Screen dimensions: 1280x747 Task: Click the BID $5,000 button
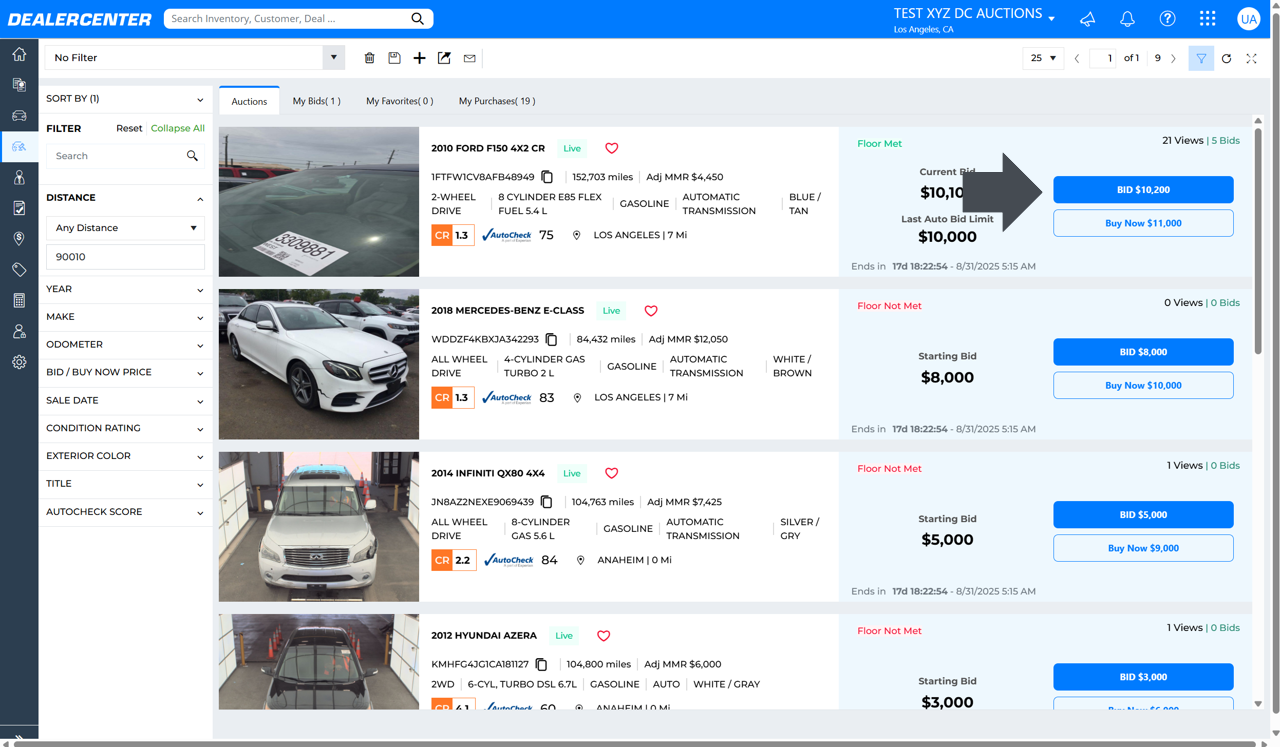(x=1143, y=515)
